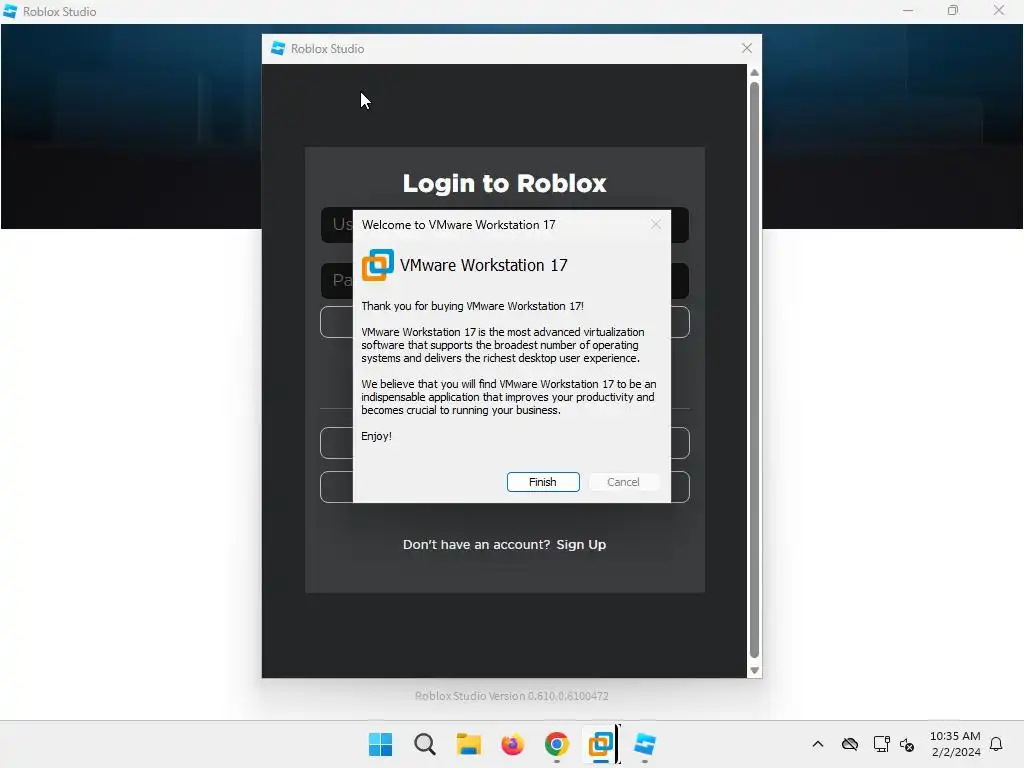1024x768 pixels.
Task: Click the Roblox Studio icon in the main title bar
Action: point(10,11)
